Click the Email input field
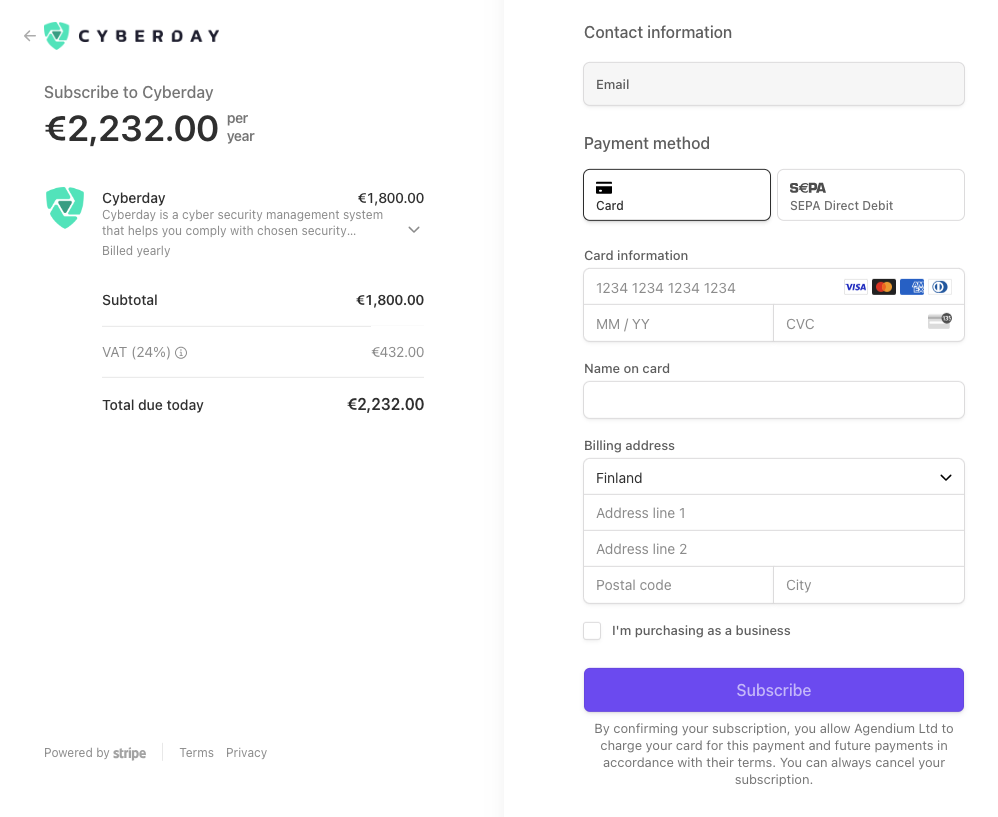Image resolution: width=998 pixels, height=817 pixels. click(773, 84)
